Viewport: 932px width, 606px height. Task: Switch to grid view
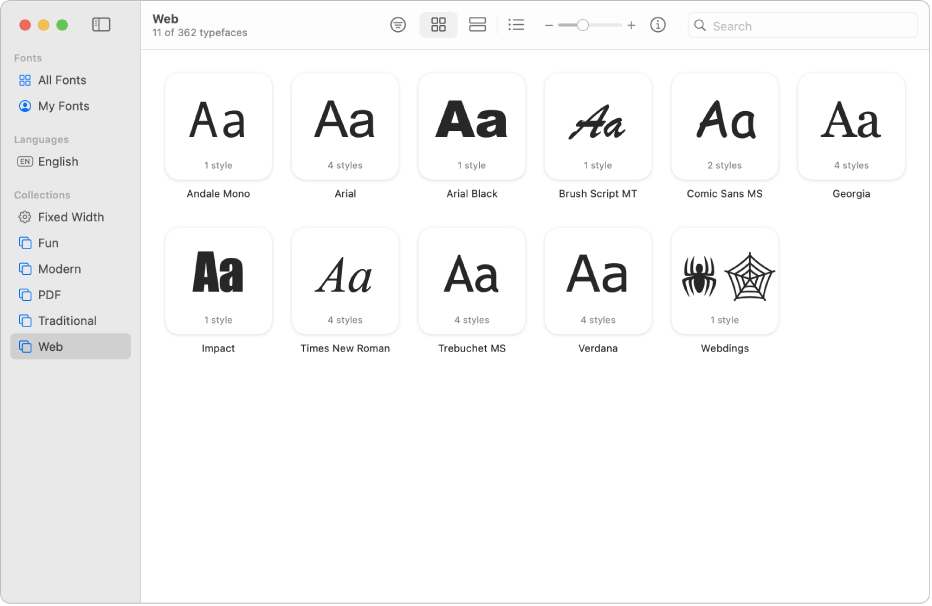pyautogui.click(x=439, y=25)
